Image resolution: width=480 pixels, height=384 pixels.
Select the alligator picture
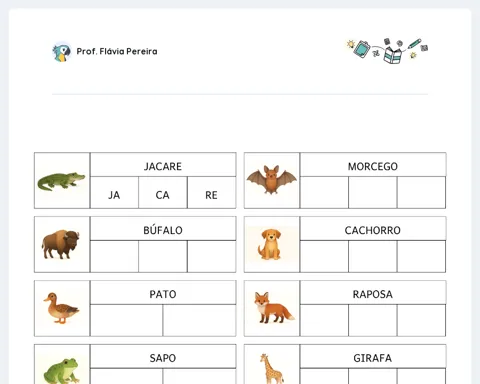[62, 182]
